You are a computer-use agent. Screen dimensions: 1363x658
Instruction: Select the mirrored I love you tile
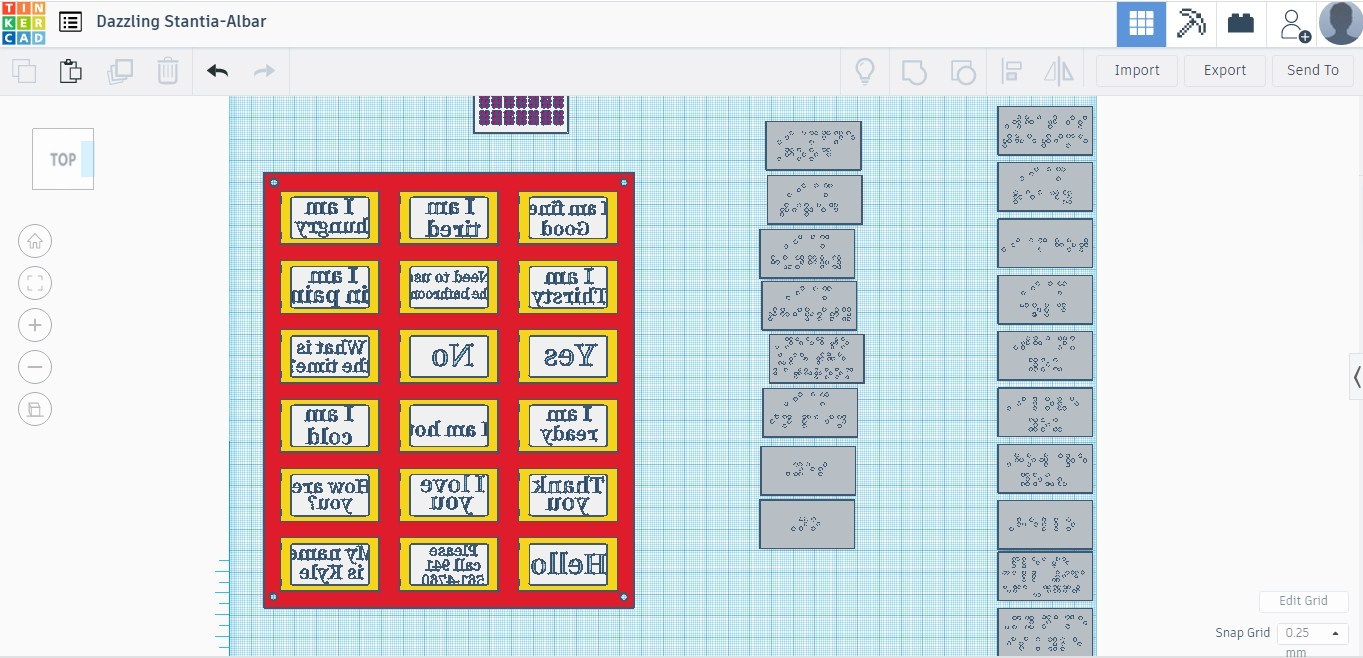click(448, 494)
